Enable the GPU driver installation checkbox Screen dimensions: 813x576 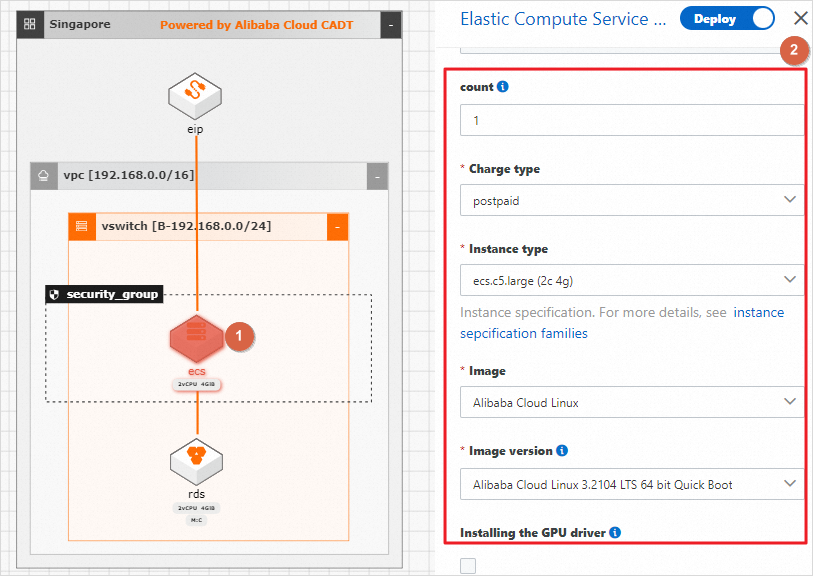click(468, 566)
